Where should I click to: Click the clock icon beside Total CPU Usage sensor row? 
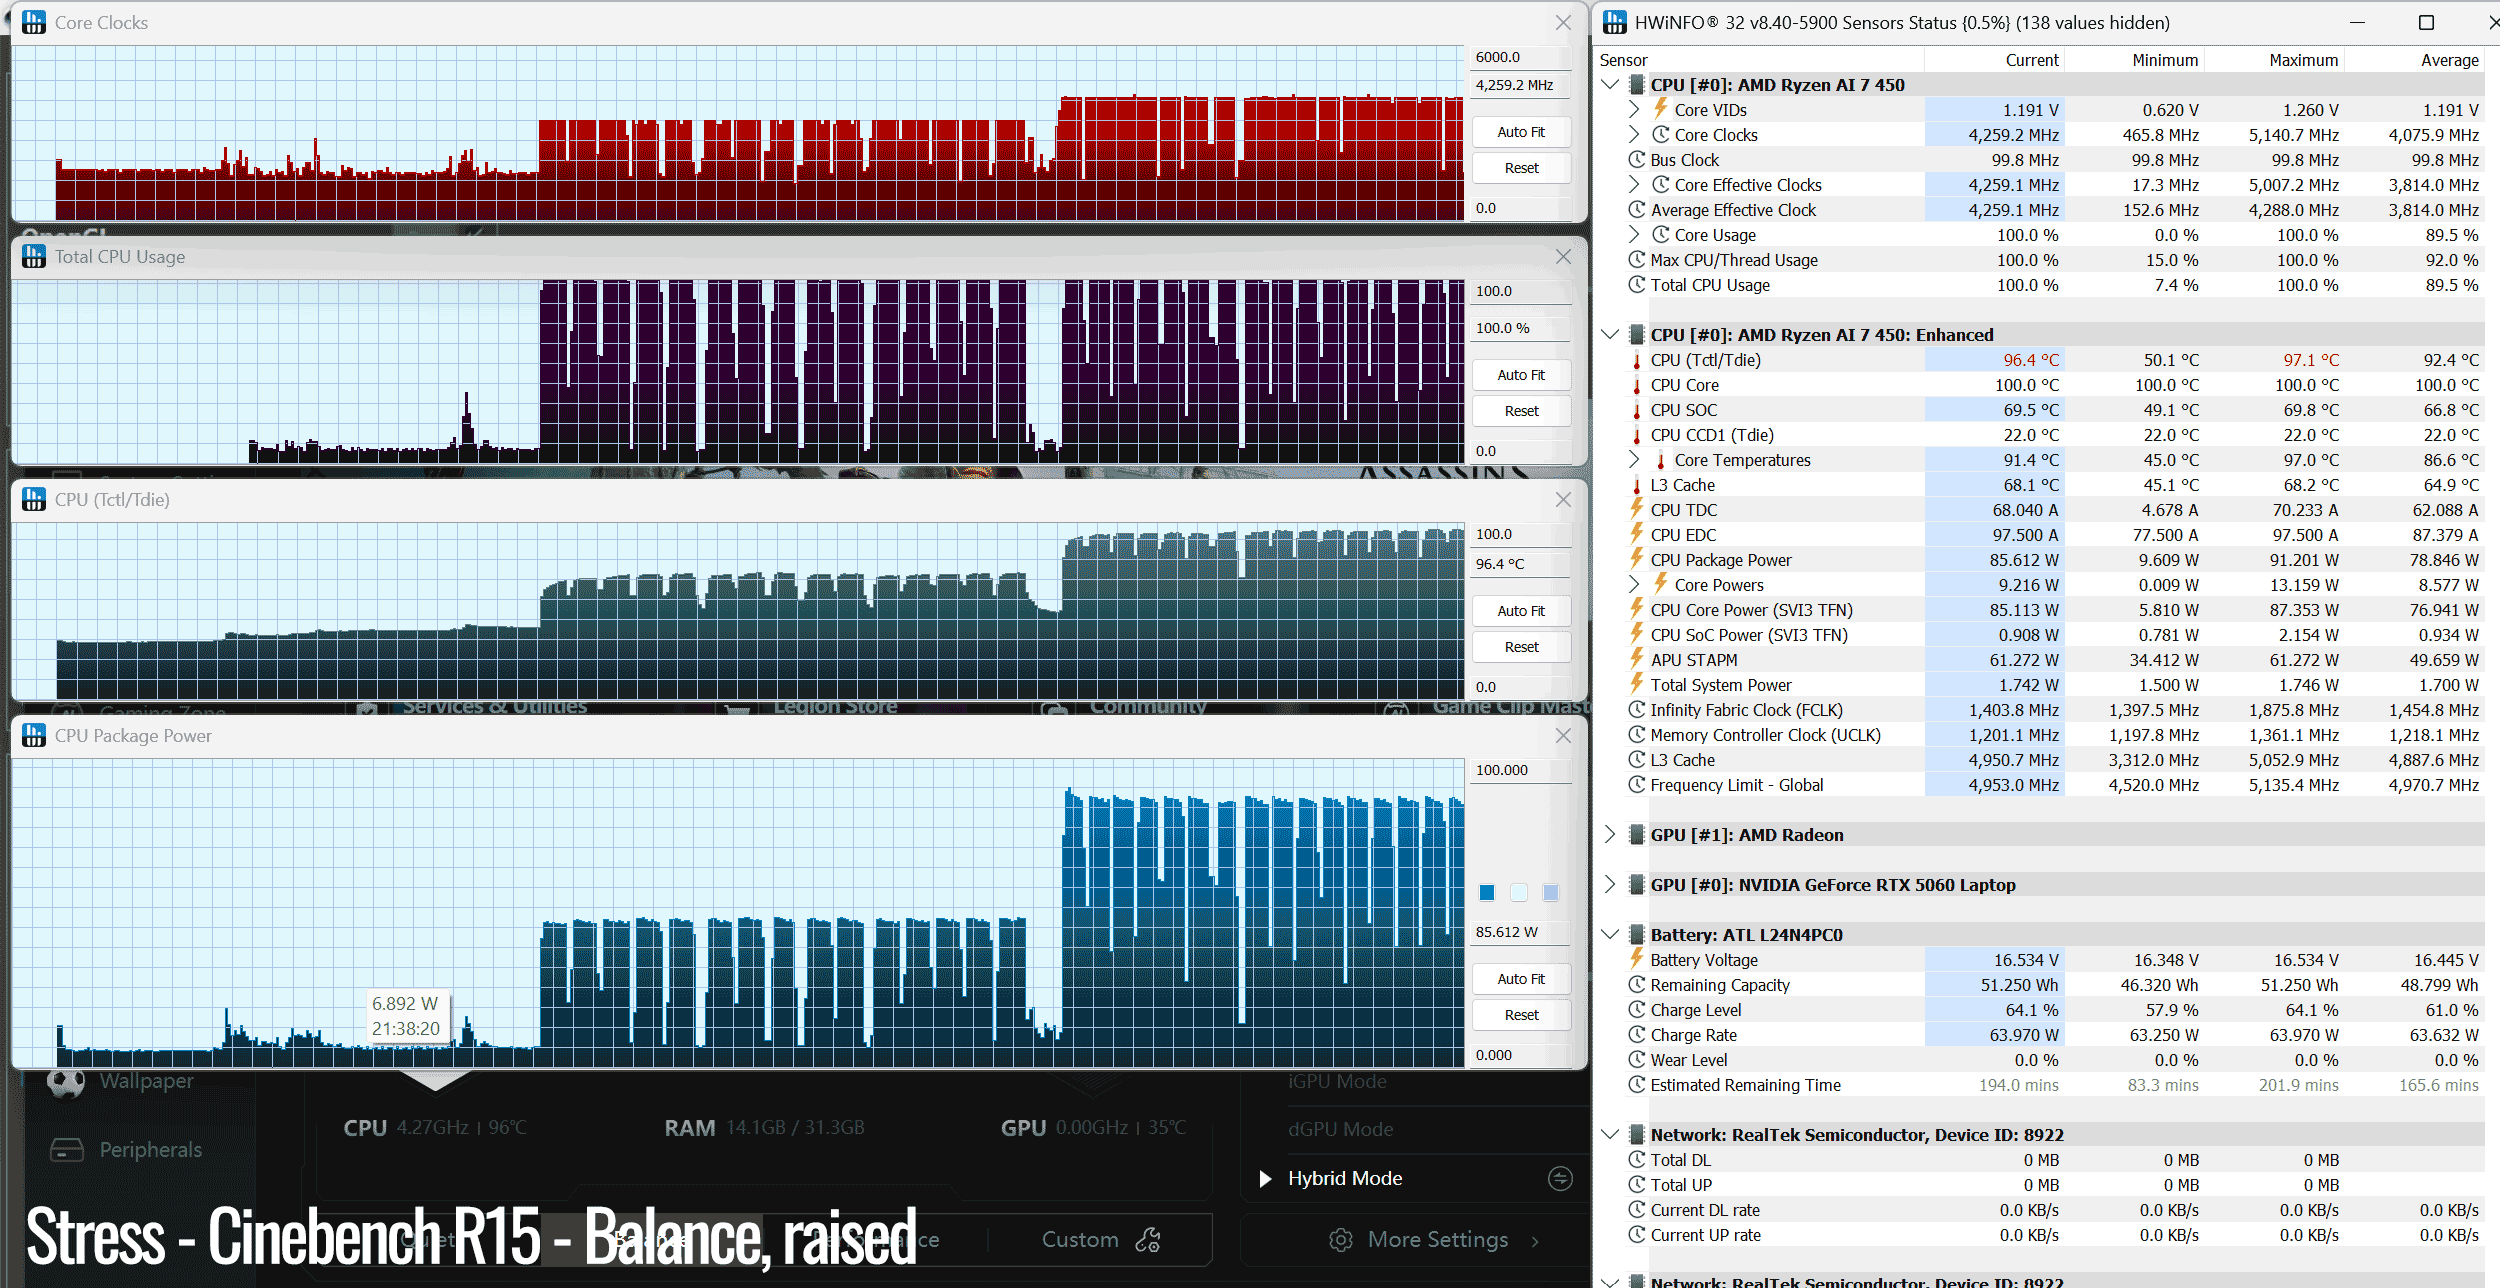point(1637,284)
